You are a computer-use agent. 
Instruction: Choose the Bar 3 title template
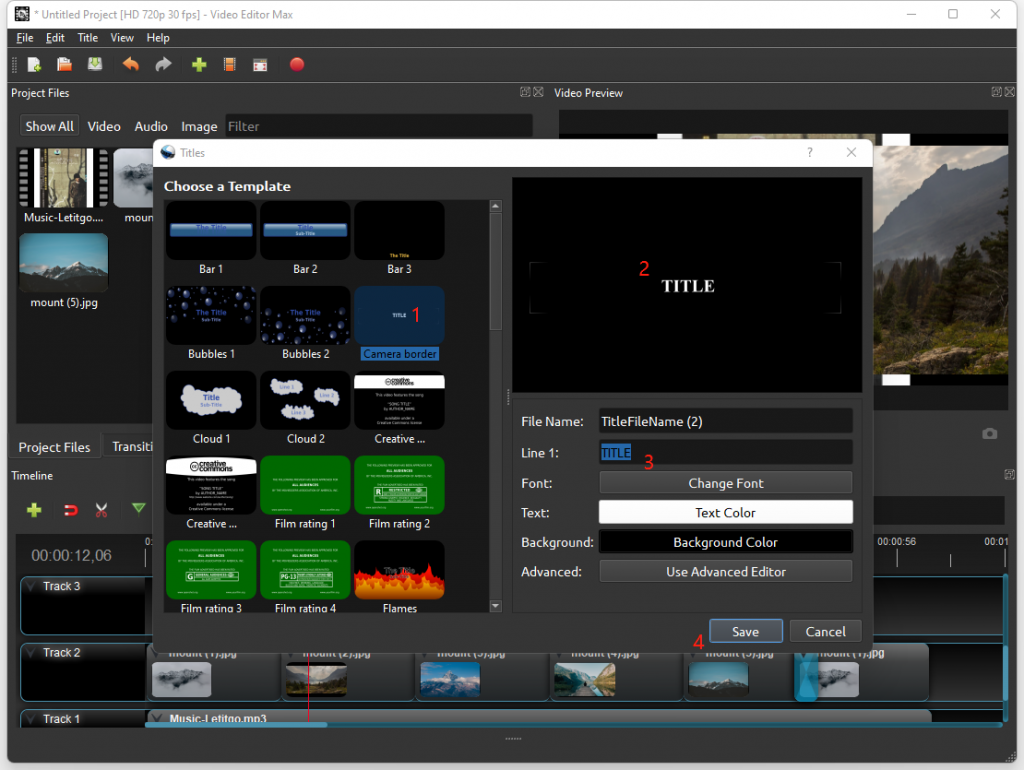tap(399, 238)
